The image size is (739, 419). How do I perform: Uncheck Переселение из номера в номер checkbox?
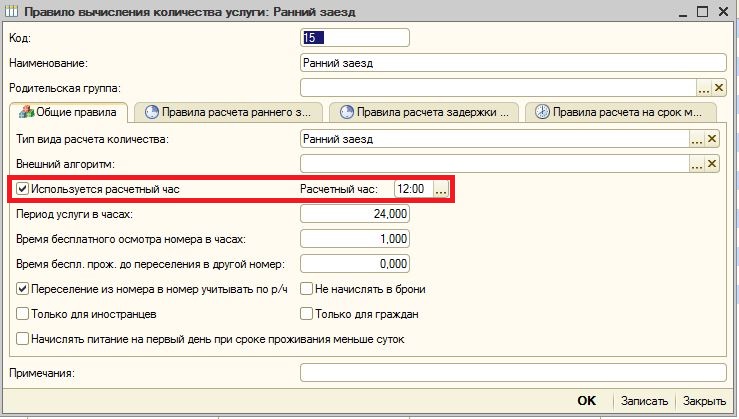point(23,289)
